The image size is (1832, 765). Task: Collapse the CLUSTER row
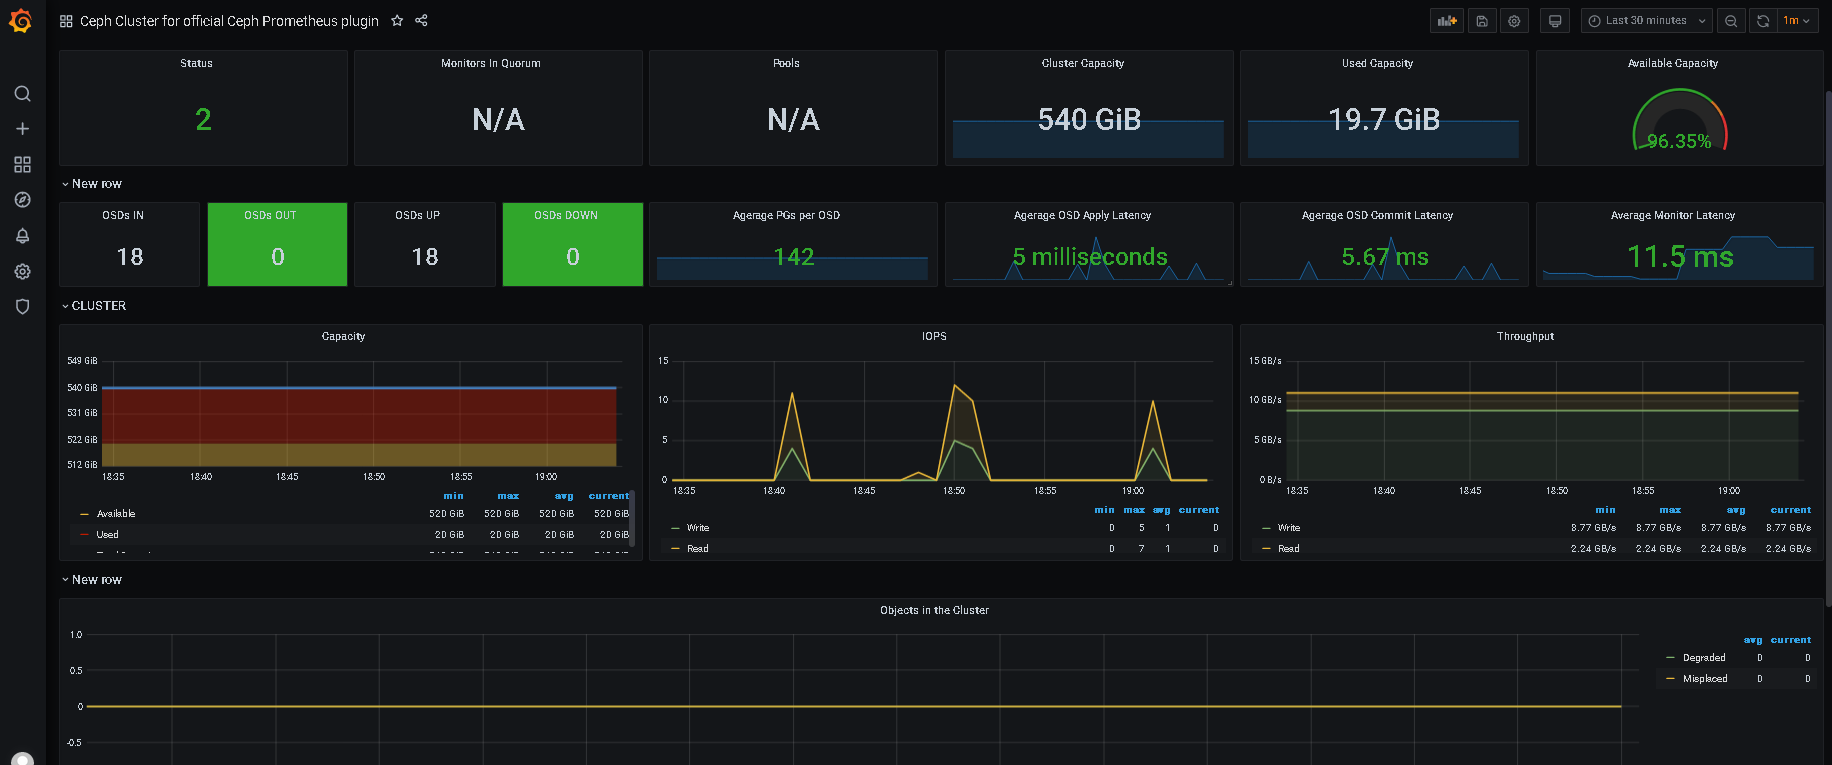(94, 306)
